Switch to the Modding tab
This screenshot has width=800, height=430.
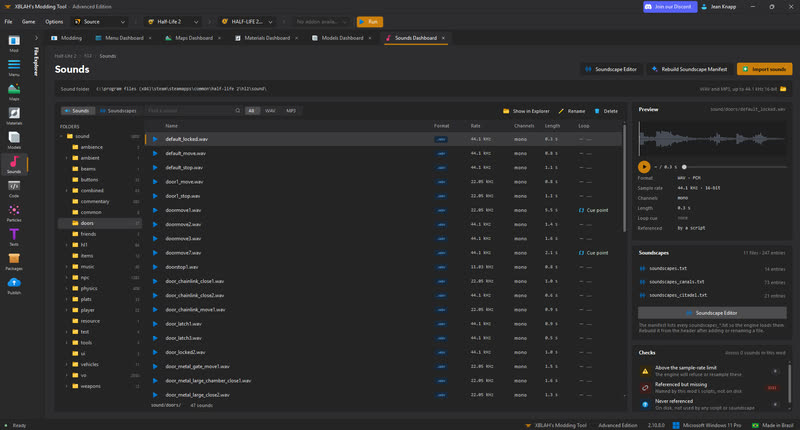point(66,38)
